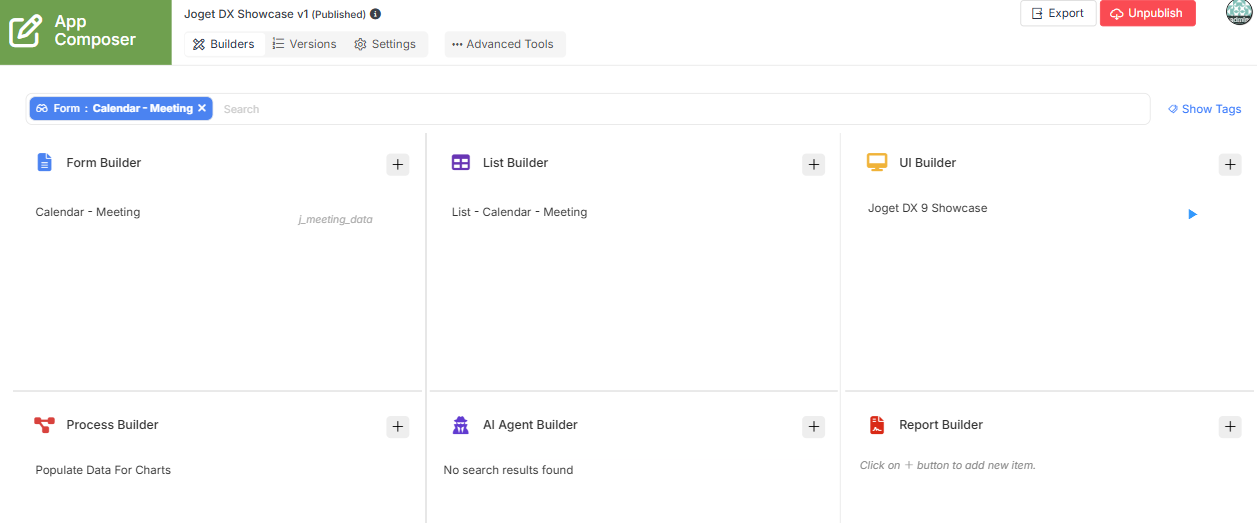Open List - Calendar - Meeting item
1257x523 pixels.
coord(519,212)
